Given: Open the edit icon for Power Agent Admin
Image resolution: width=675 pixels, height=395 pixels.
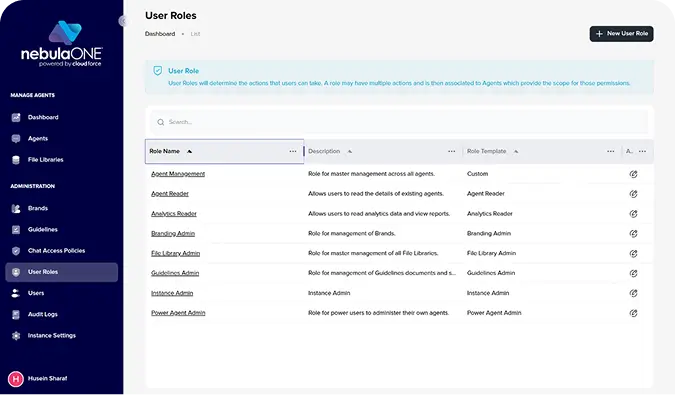Looking at the screenshot, I should [x=633, y=313].
